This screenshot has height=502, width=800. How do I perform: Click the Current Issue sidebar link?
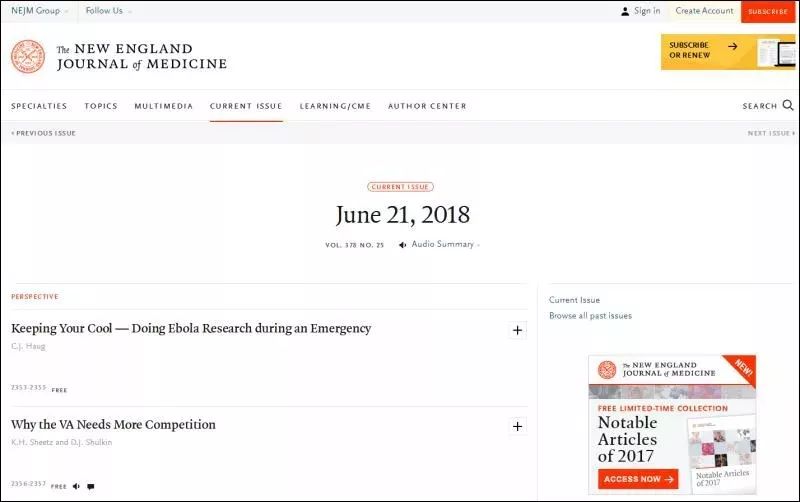tap(574, 300)
